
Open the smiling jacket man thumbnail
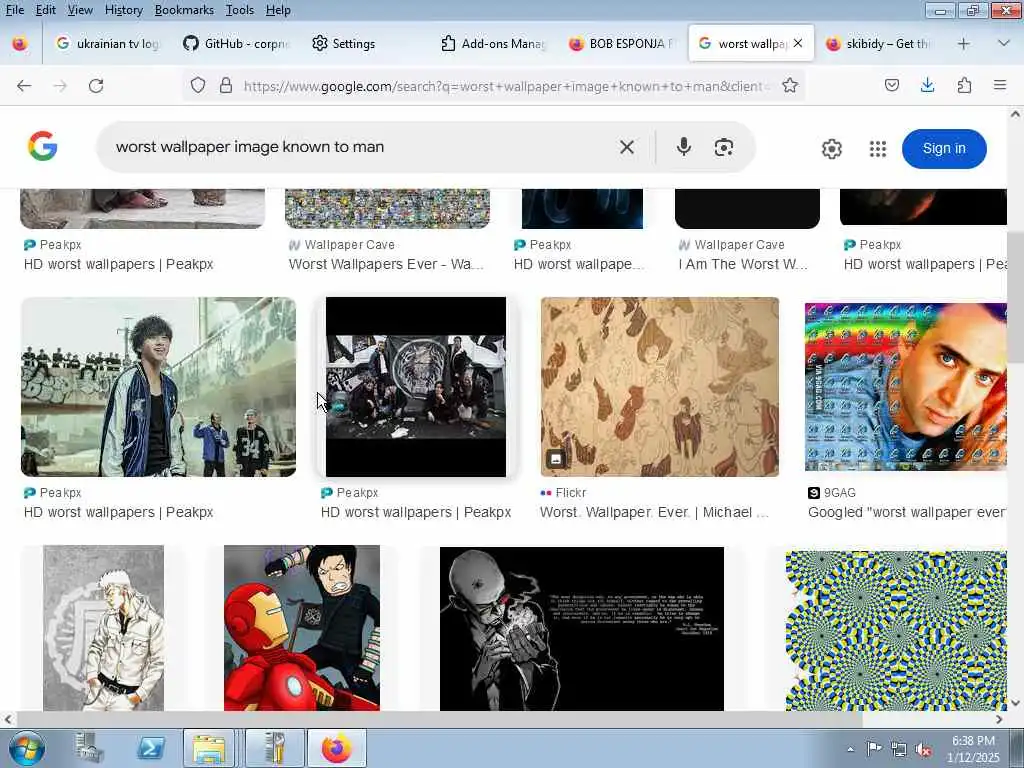point(158,387)
